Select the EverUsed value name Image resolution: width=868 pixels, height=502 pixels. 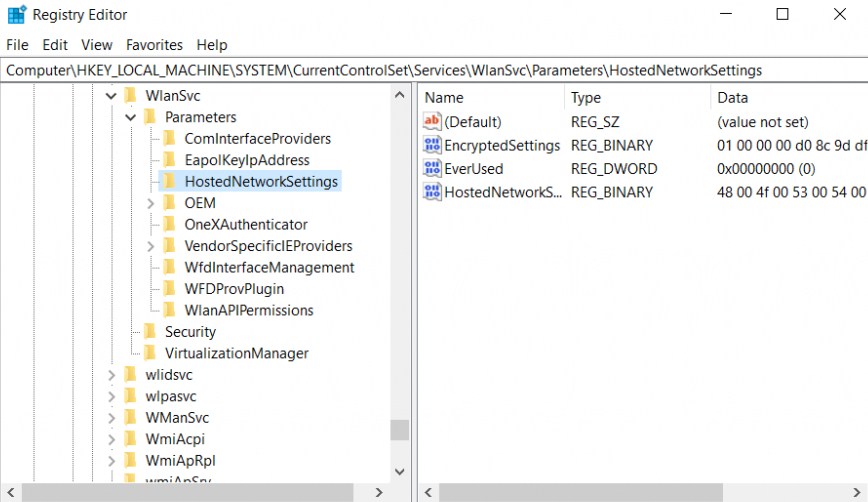[474, 169]
